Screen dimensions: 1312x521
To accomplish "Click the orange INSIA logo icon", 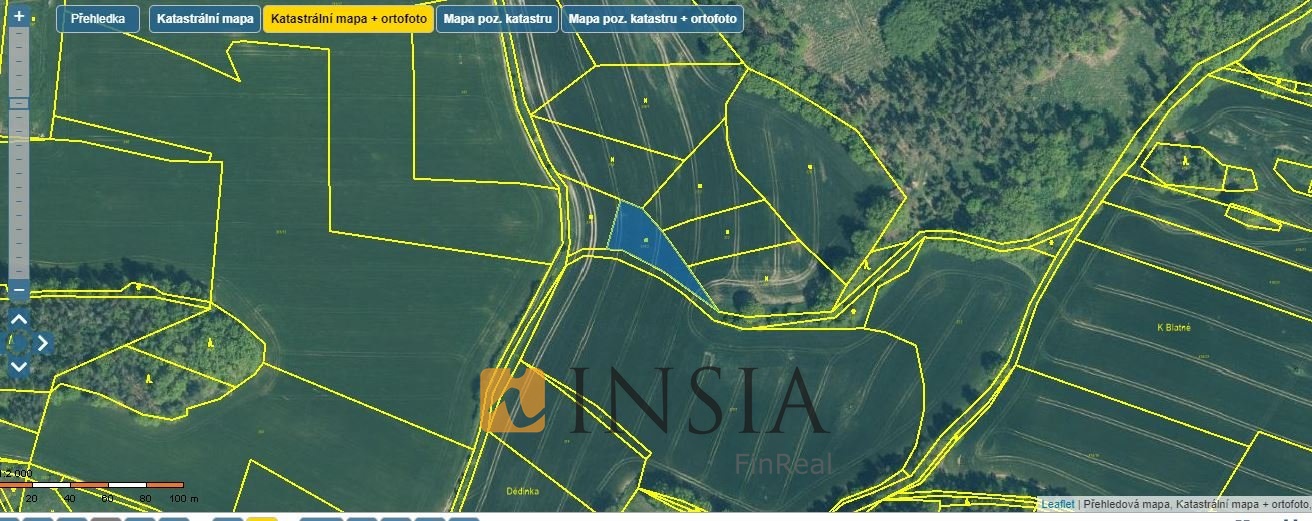I will [512, 399].
